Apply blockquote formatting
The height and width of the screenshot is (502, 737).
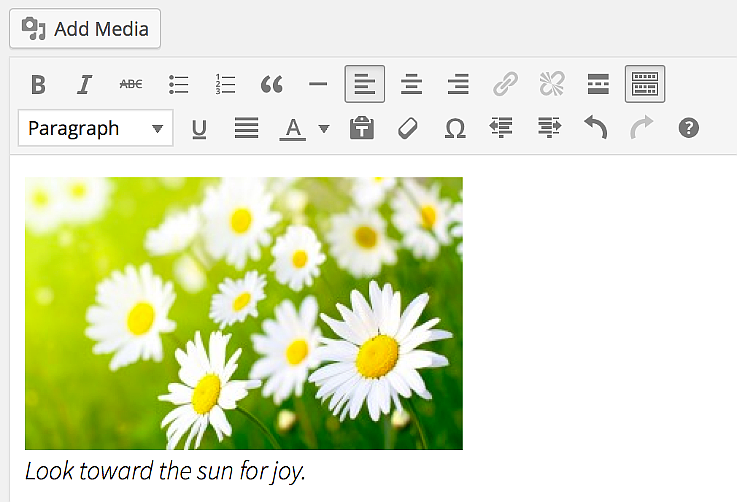coord(271,85)
